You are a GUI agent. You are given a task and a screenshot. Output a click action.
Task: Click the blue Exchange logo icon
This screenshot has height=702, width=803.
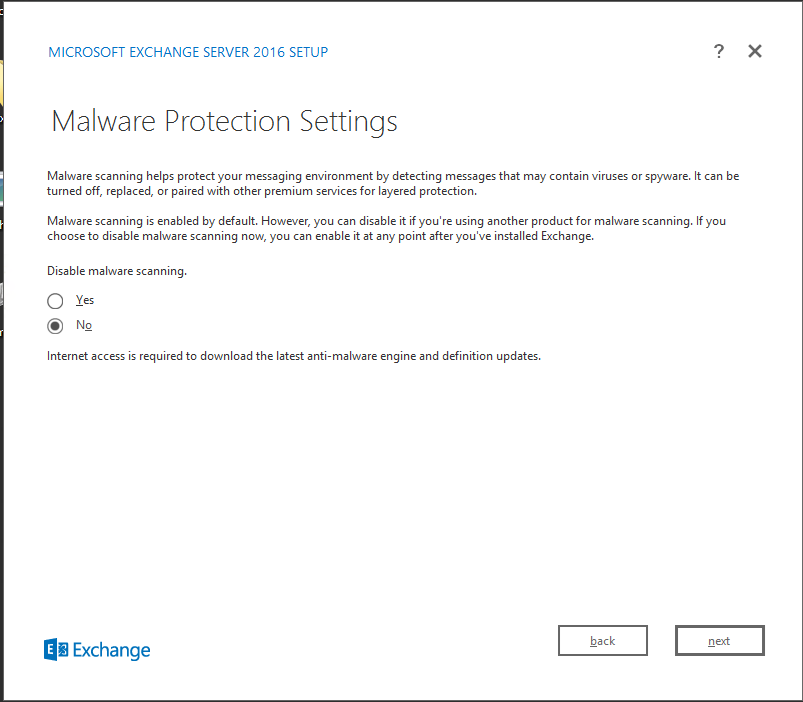pos(56,650)
